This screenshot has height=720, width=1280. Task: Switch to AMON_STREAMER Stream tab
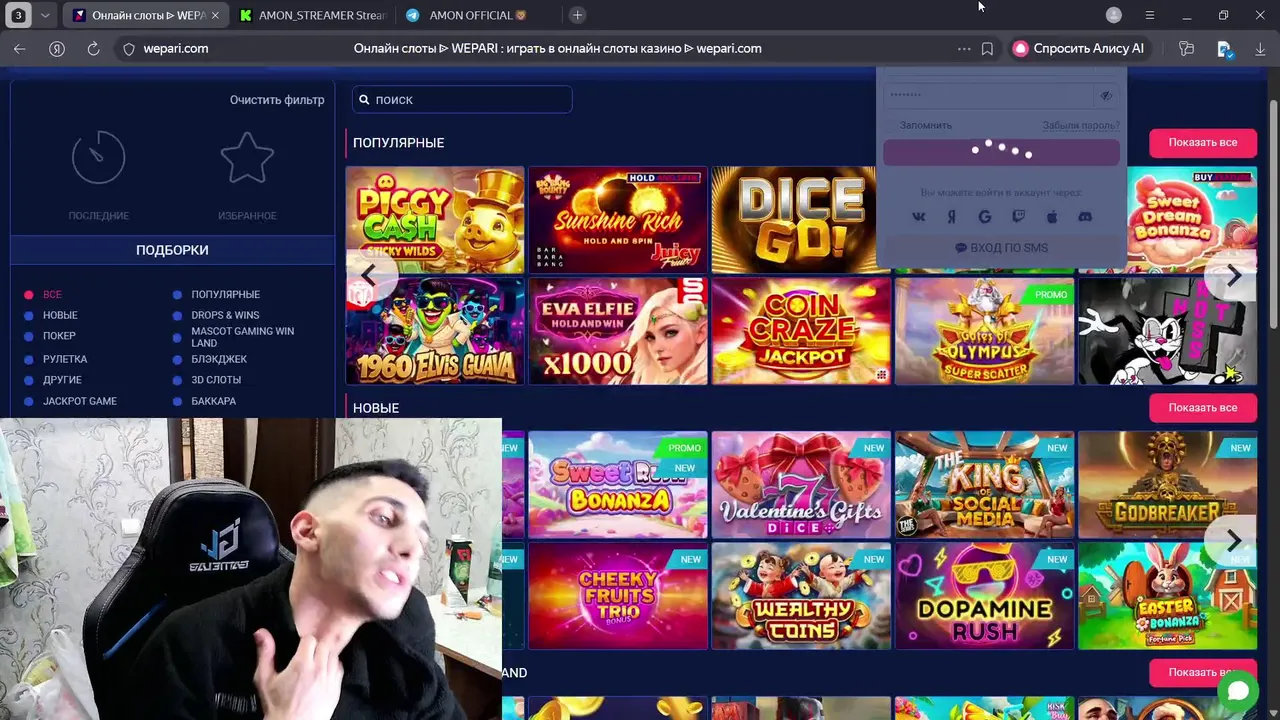click(x=312, y=15)
